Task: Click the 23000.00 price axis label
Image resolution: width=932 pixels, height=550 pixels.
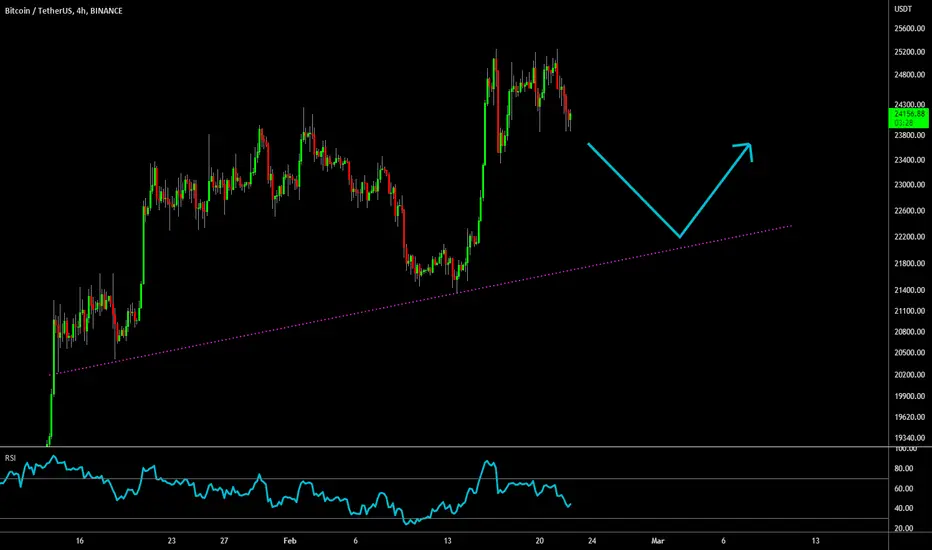Action: pyautogui.click(x=909, y=185)
